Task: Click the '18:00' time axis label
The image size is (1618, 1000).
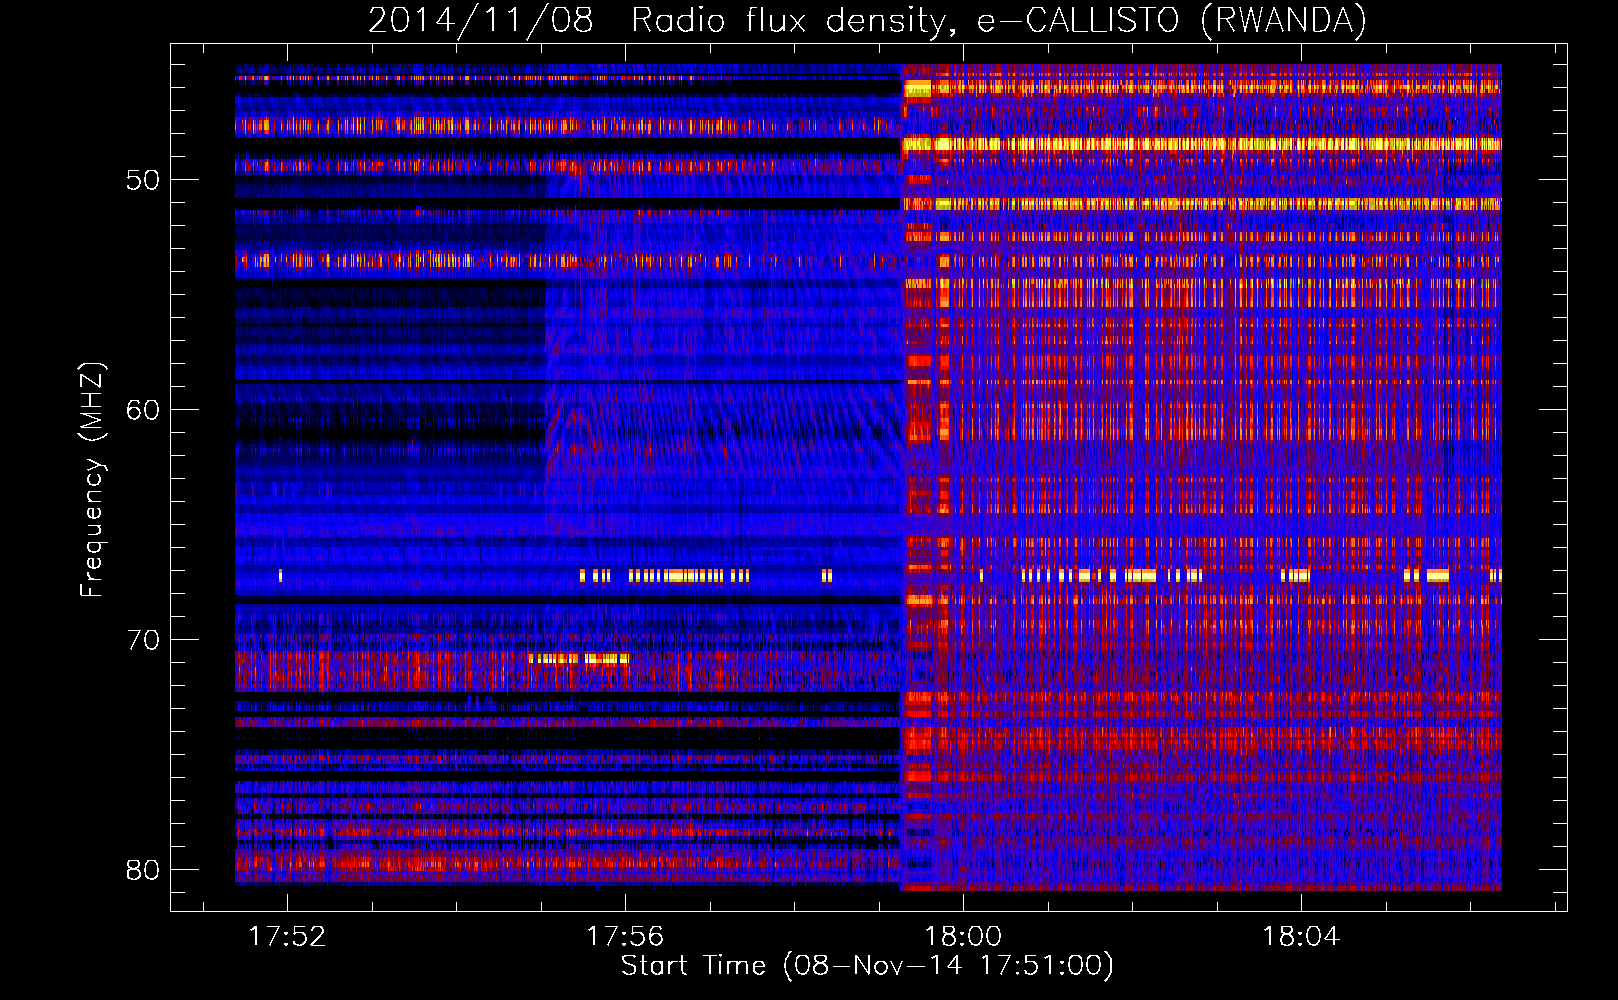Action: point(963,936)
